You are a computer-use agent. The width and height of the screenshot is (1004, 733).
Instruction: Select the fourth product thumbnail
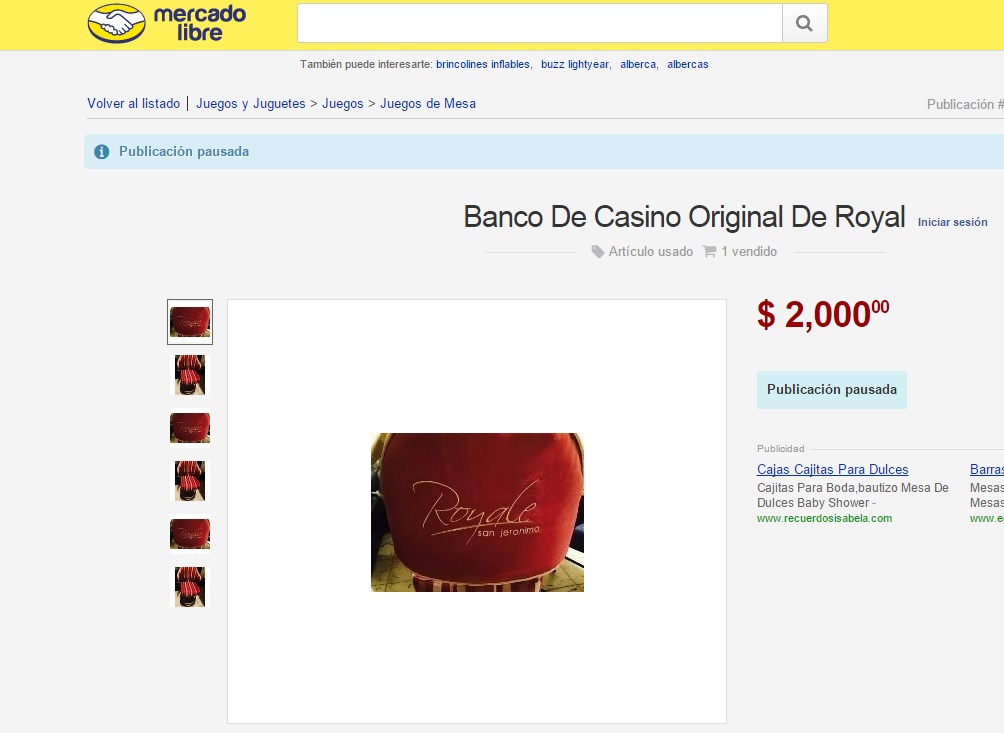click(x=190, y=481)
